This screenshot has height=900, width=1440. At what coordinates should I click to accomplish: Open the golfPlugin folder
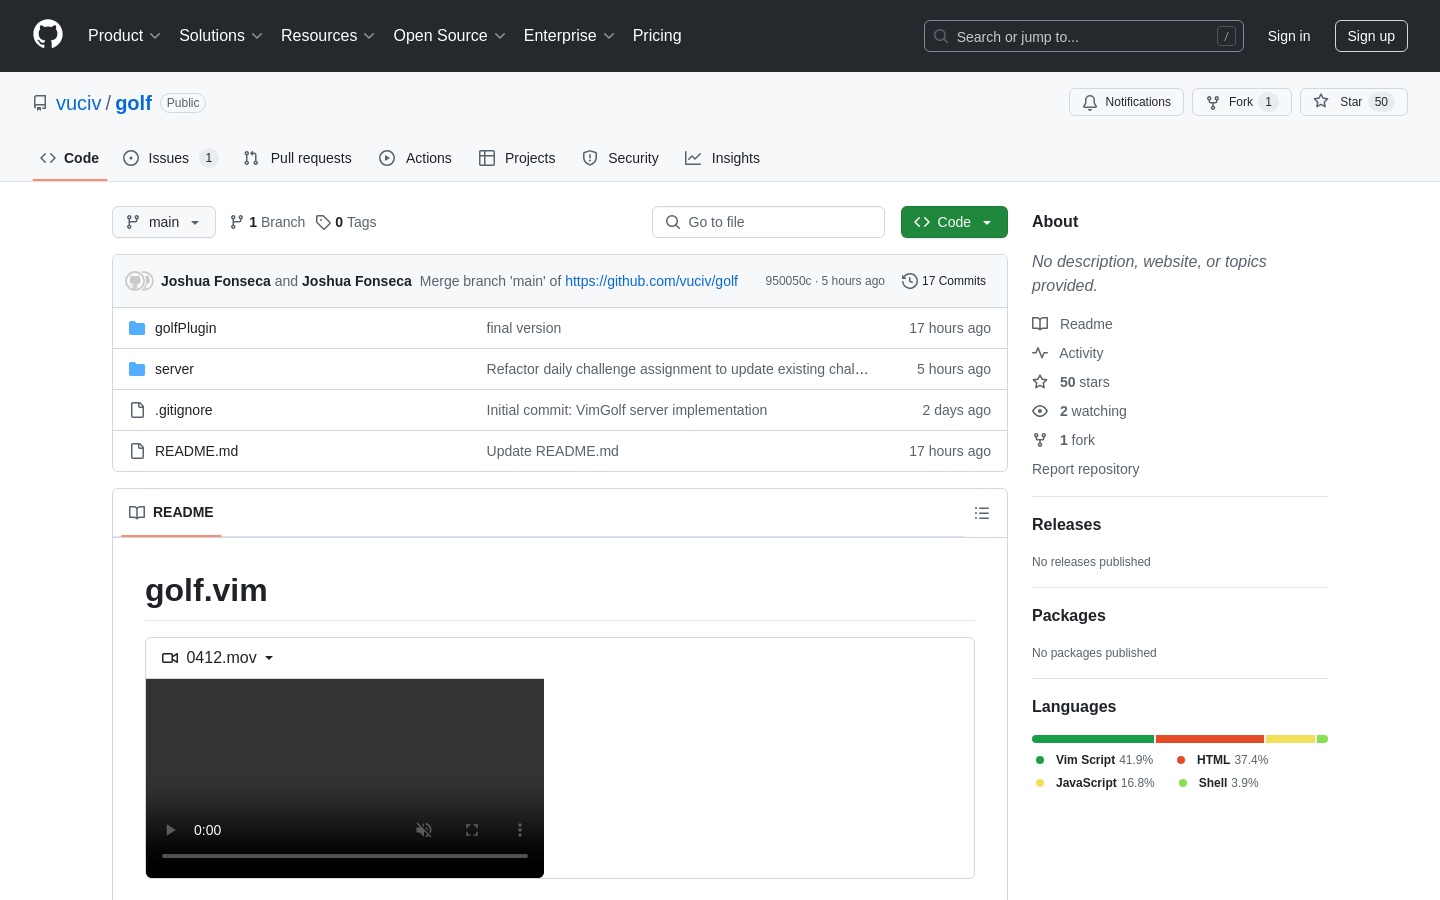point(185,328)
